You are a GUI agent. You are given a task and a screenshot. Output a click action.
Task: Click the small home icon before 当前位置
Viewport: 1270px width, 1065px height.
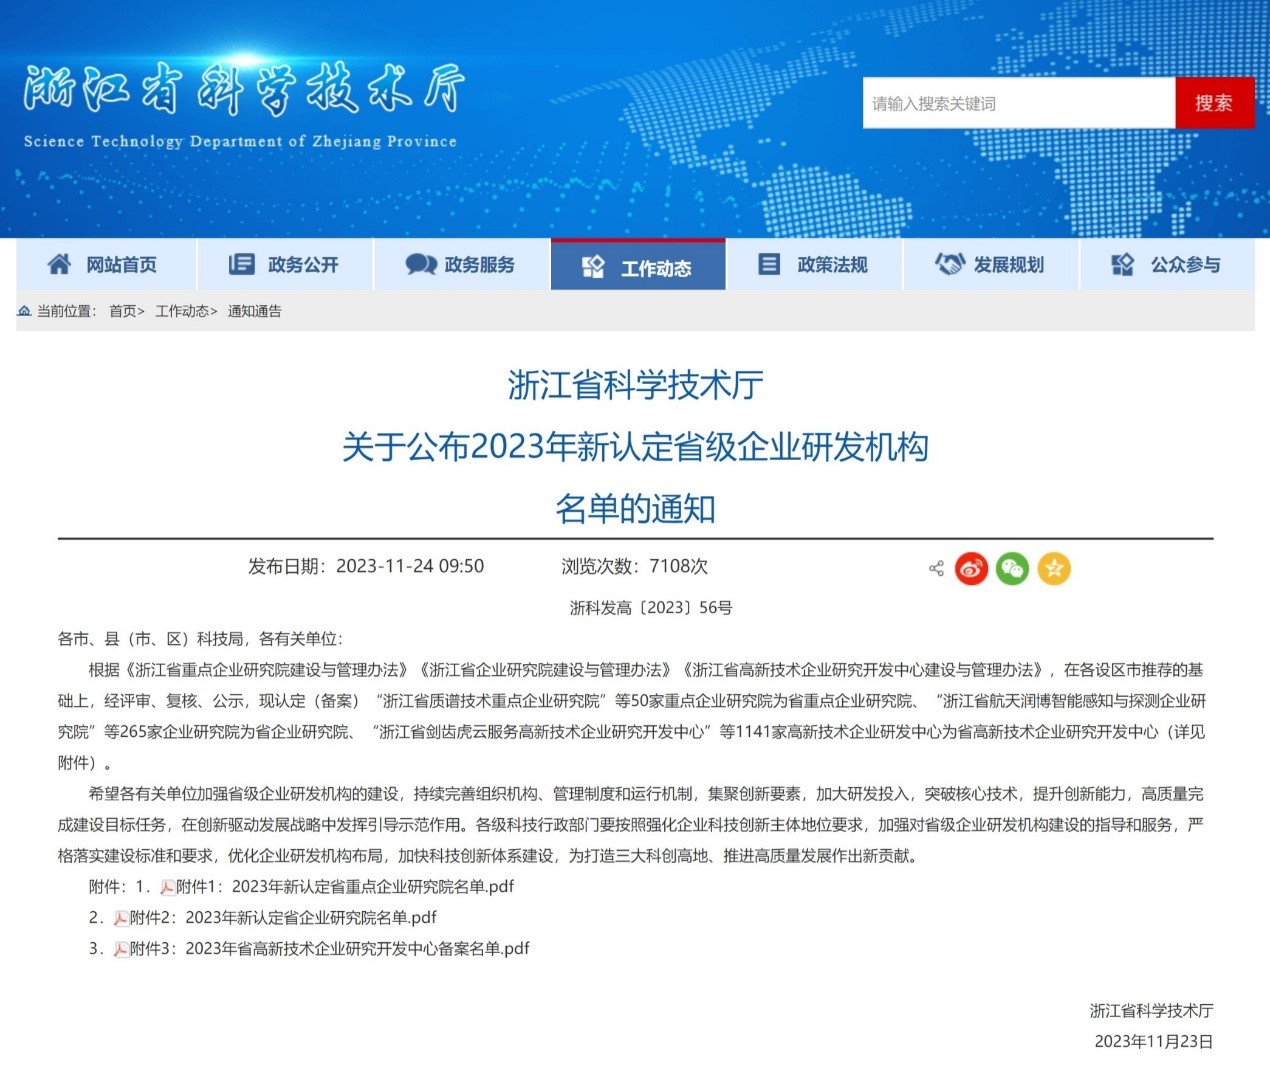(24, 311)
